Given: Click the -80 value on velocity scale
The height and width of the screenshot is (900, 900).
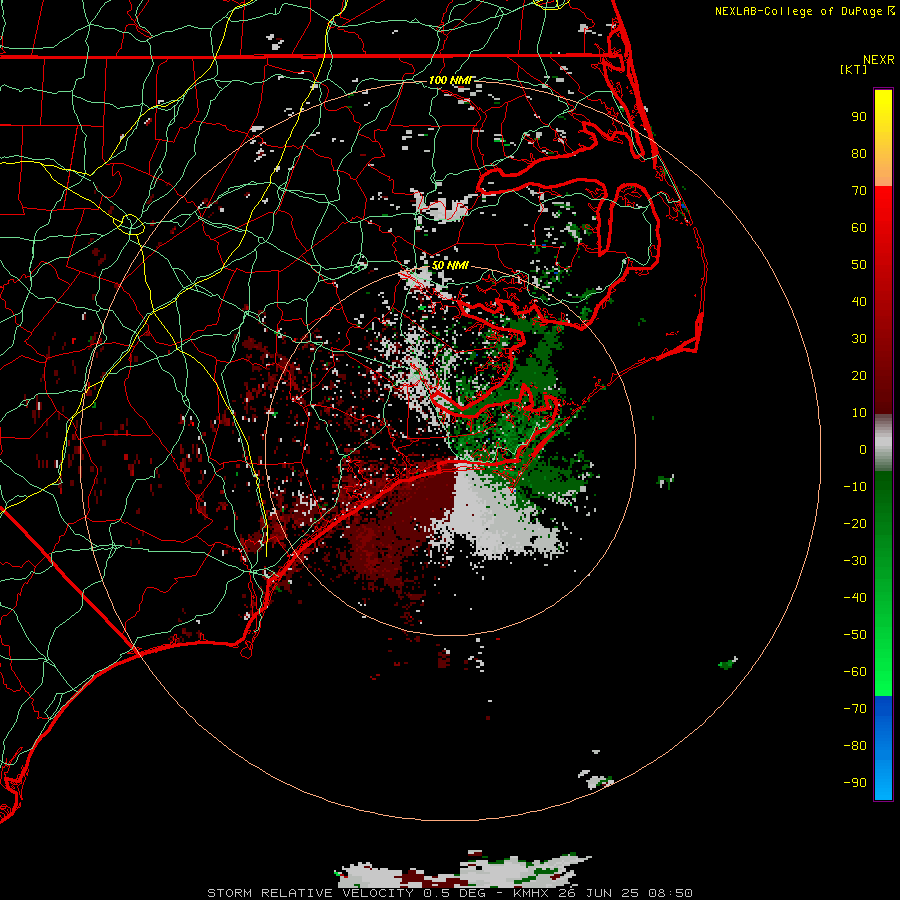Looking at the screenshot, I should point(855,746).
